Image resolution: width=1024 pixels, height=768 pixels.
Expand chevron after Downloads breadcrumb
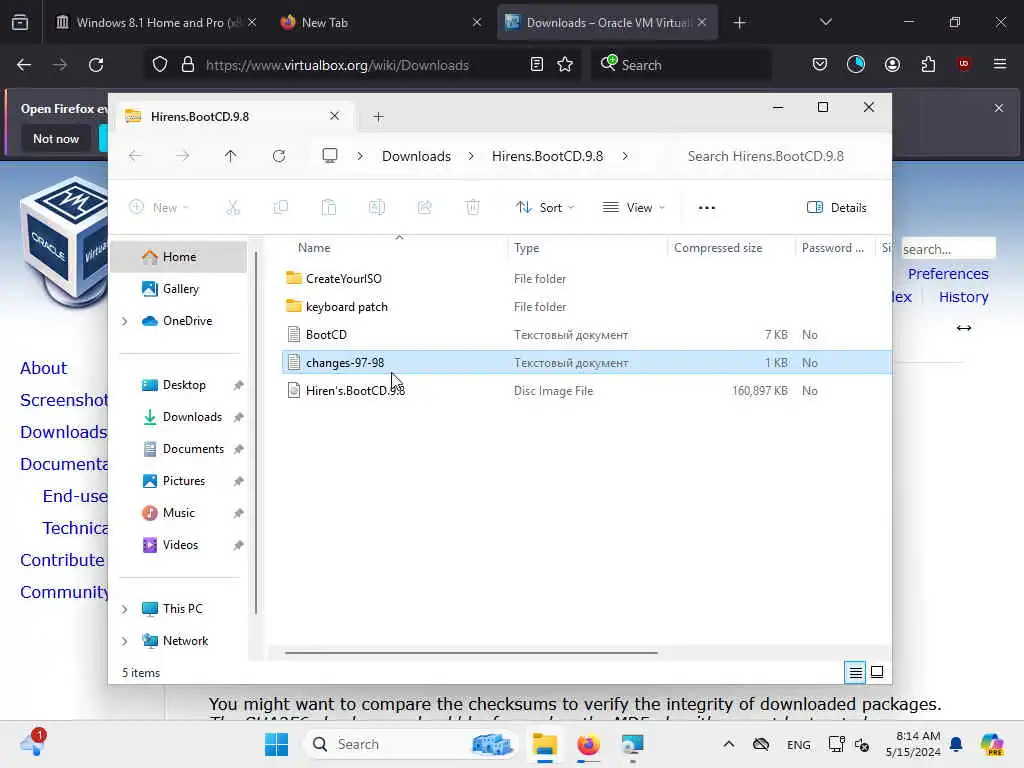pos(471,156)
